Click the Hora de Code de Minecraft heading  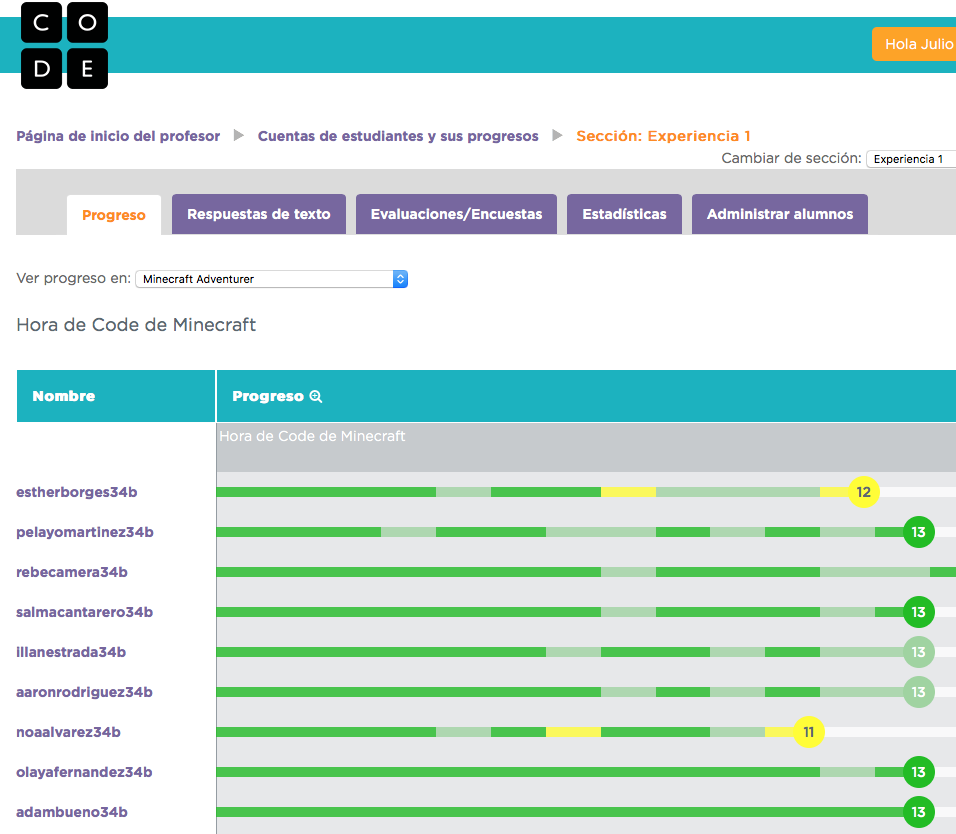(x=136, y=325)
